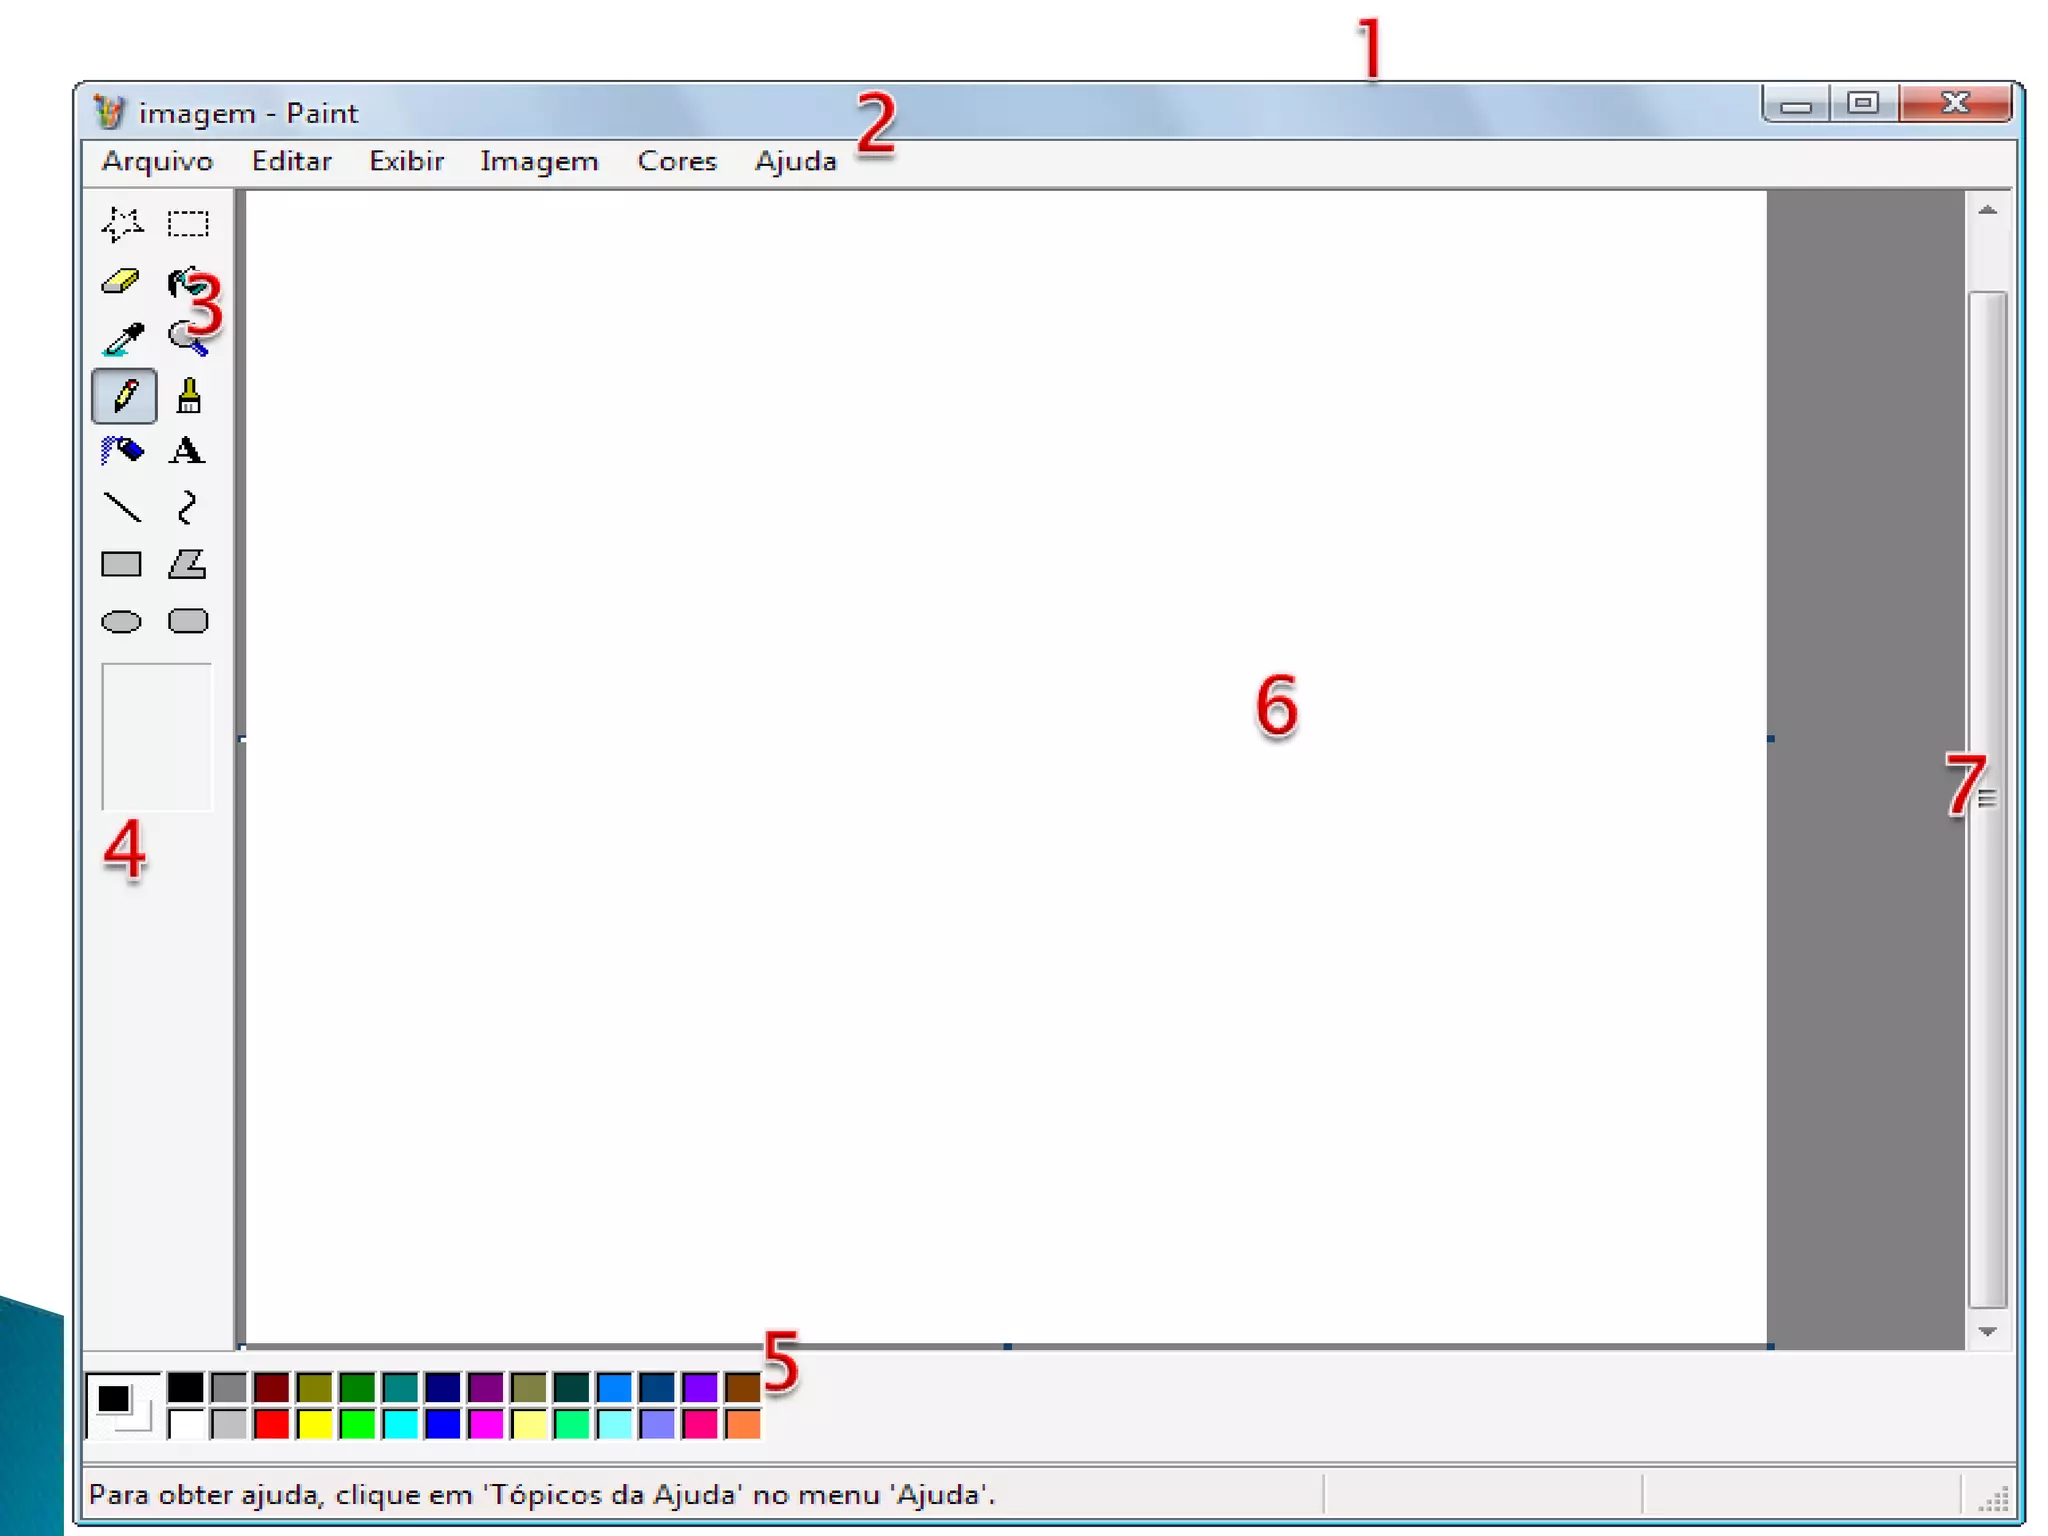The width and height of the screenshot is (2048, 1536).
Task: Open the Imagem menu
Action: (539, 161)
